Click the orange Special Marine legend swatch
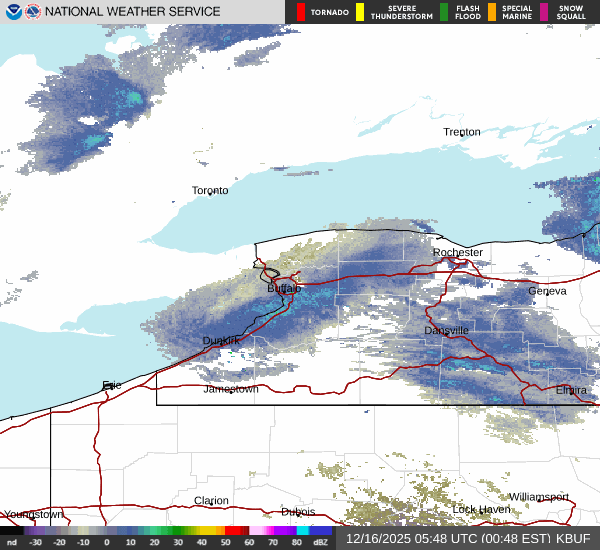Screen dimensions: 600x550 492,12
